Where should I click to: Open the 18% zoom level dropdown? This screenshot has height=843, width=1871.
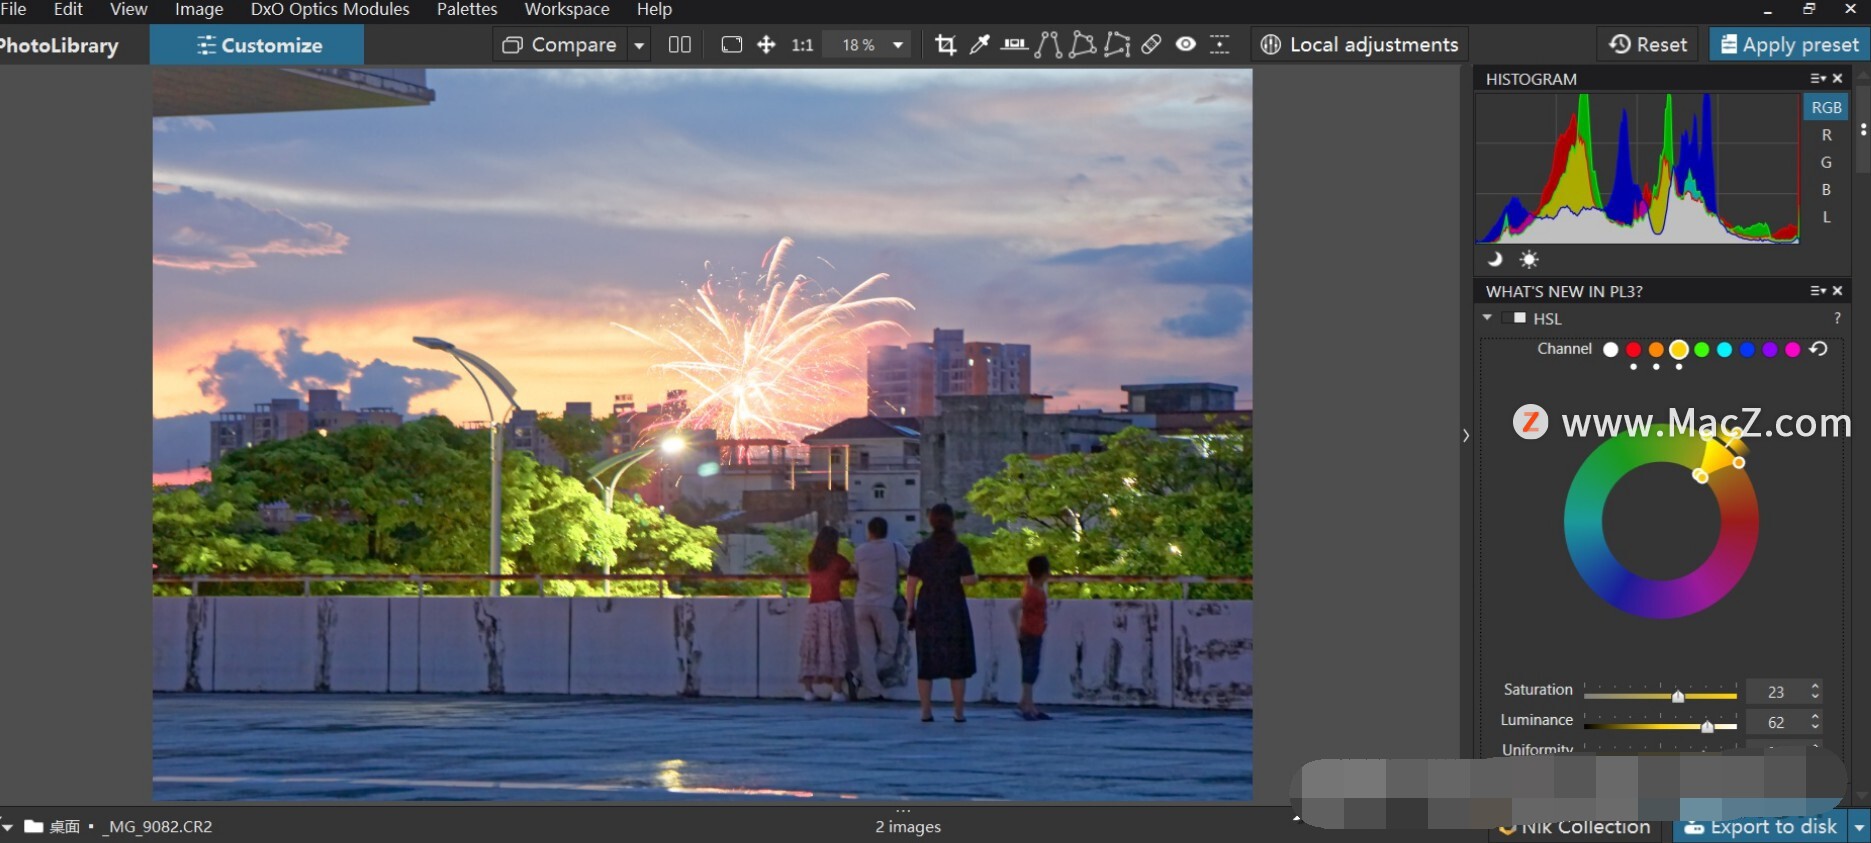[898, 45]
